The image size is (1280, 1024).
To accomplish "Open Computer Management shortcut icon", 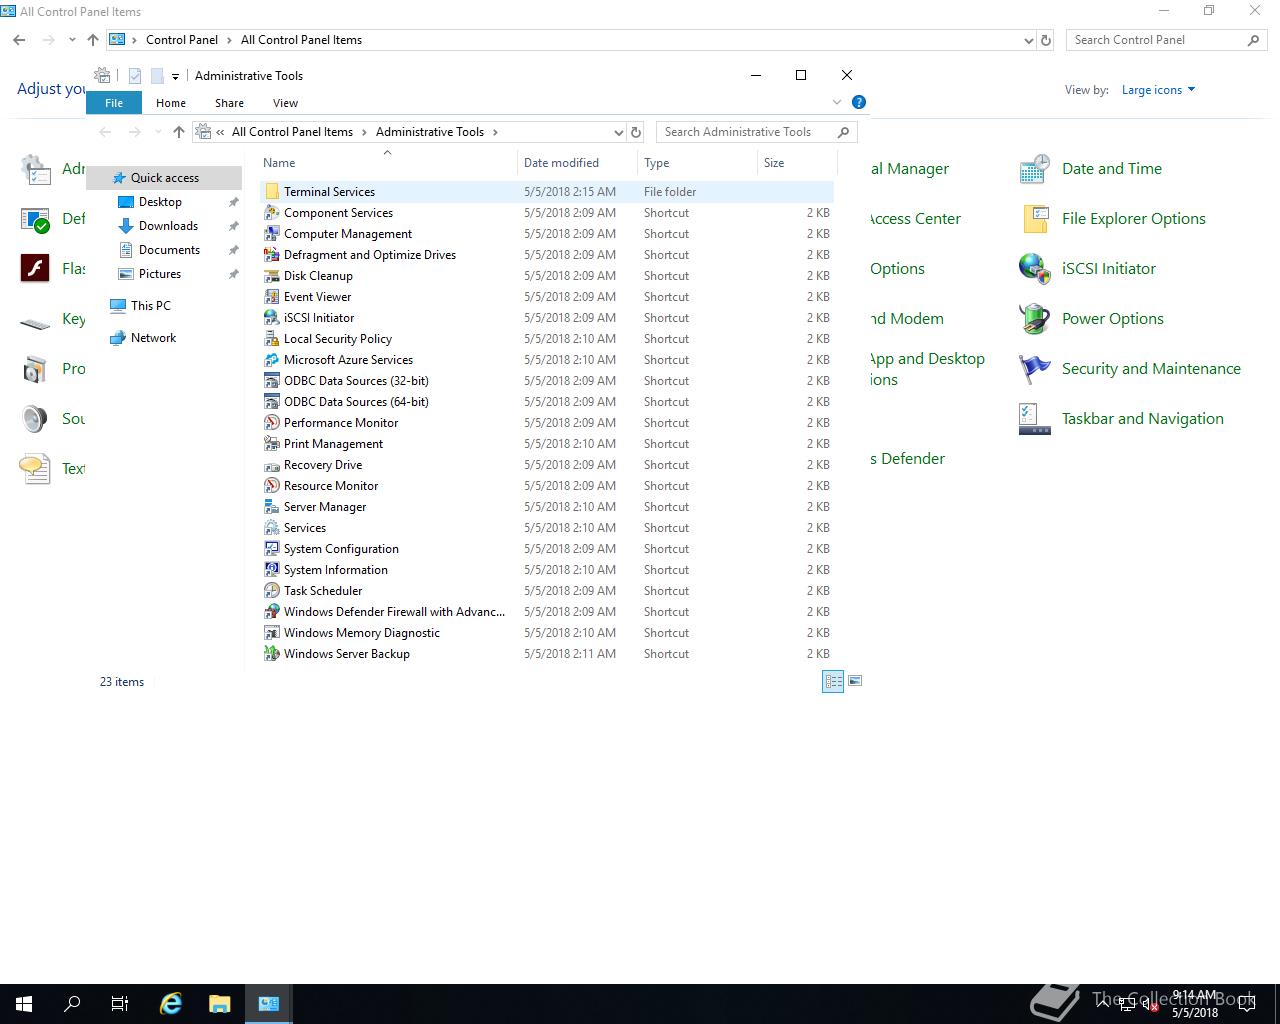I will point(272,234).
